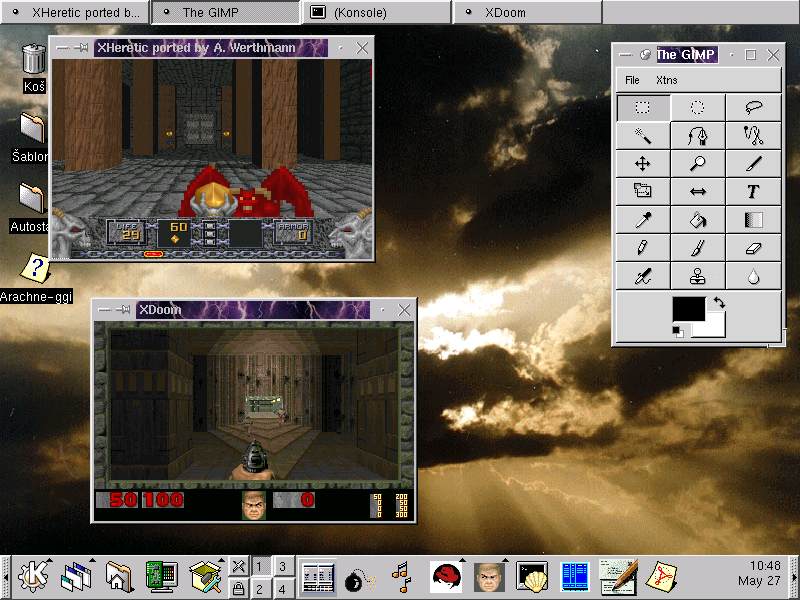Open the Utilities toolbox menu in panel
The image size is (800, 600).
(x=205, y=577)
